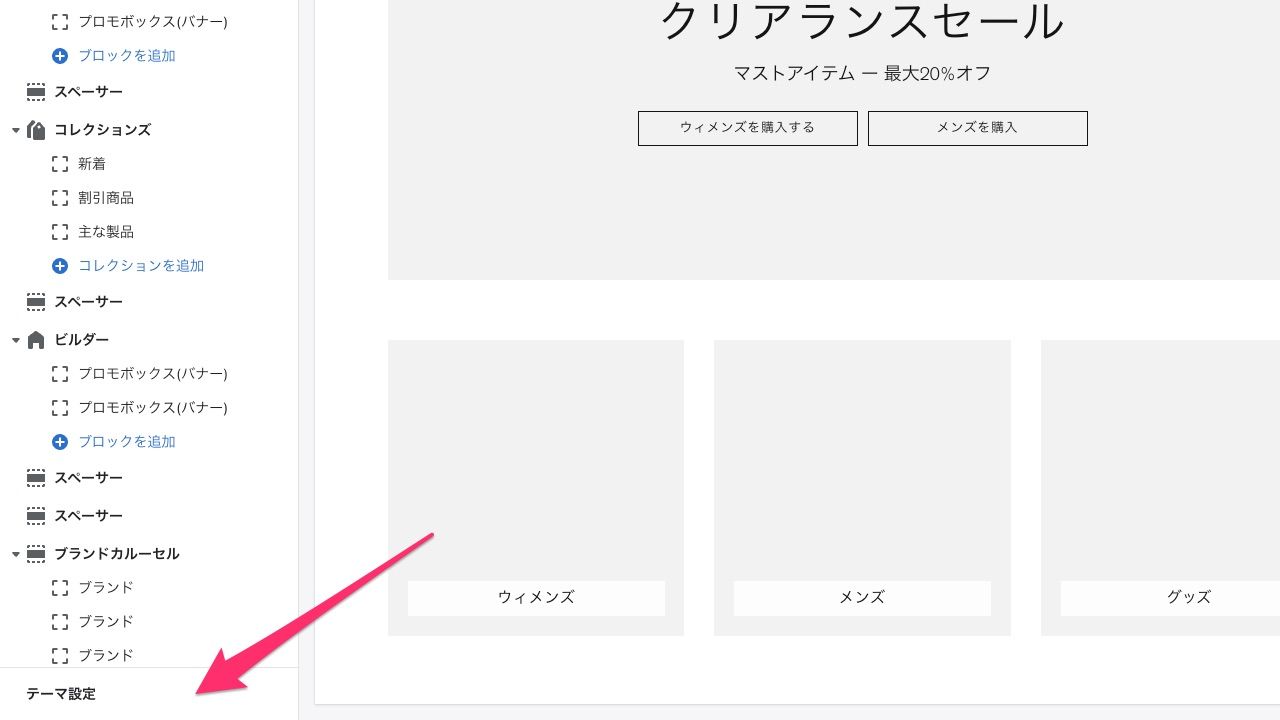Click the block icon beside 割引商品

(60, 198)
